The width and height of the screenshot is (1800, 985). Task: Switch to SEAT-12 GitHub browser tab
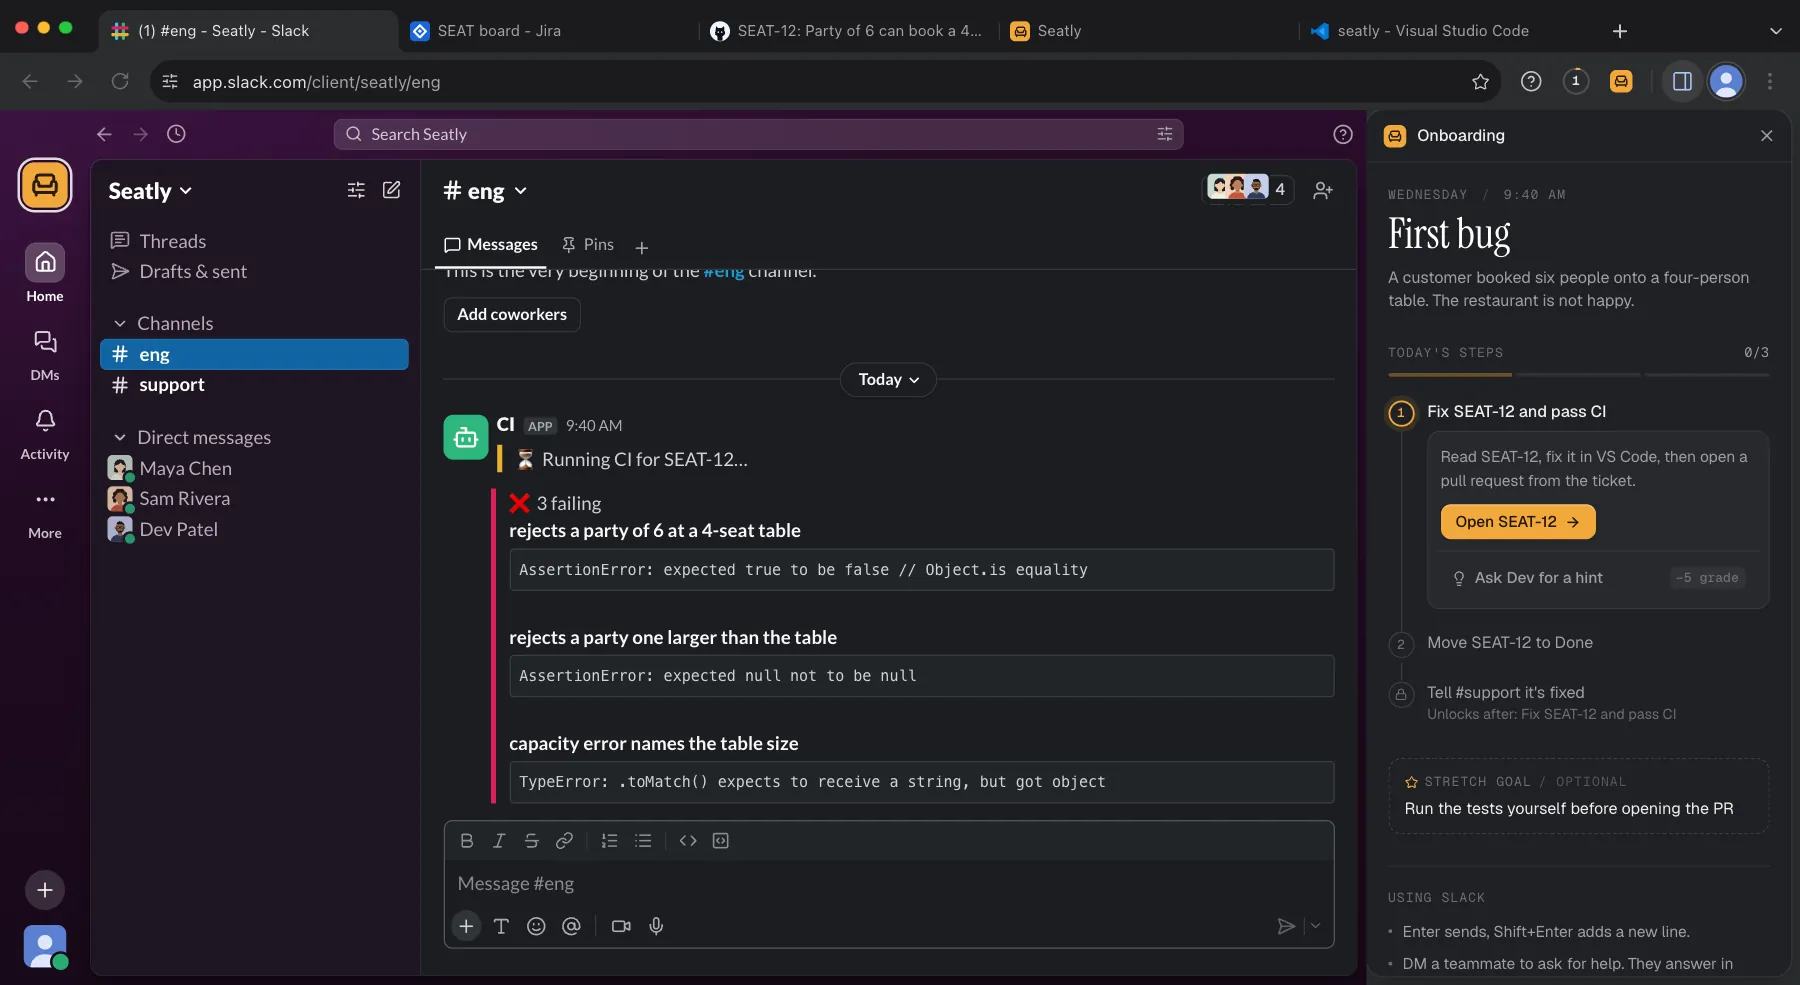click(847, 31)
